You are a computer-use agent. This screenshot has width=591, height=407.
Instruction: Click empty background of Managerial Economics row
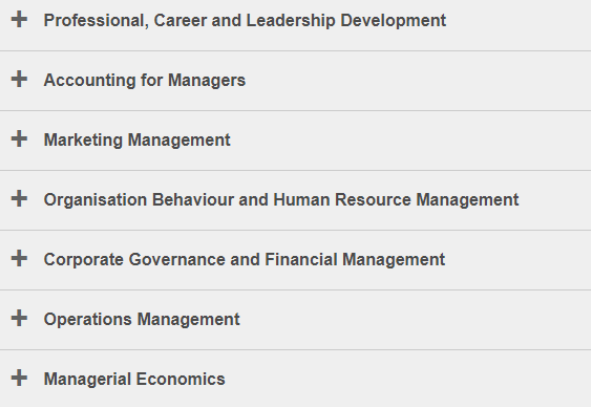point(407,379)
